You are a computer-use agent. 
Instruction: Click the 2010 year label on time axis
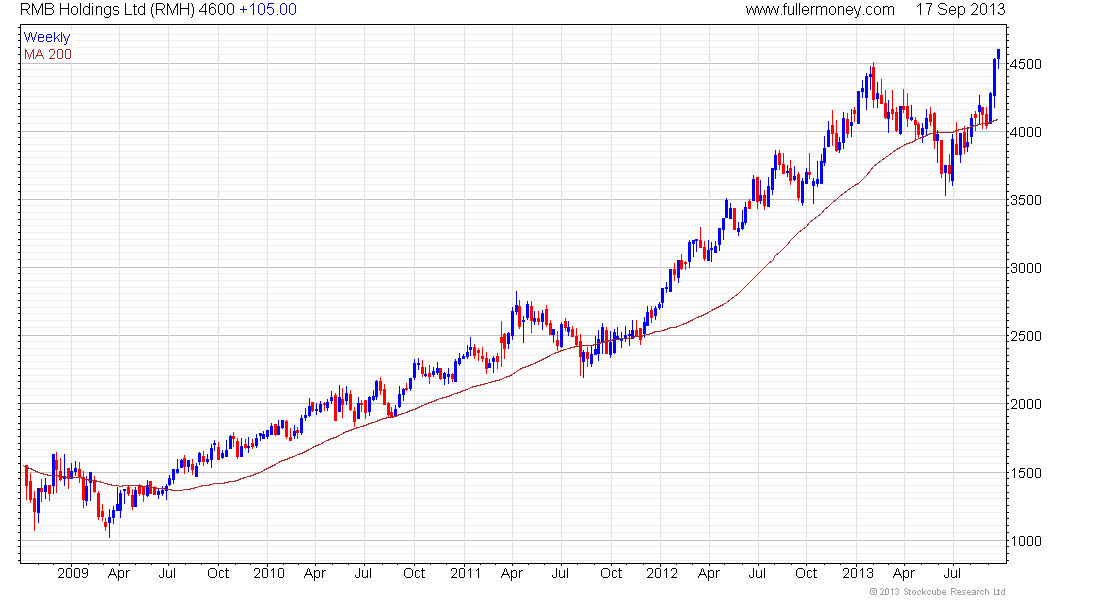(269, 573)
